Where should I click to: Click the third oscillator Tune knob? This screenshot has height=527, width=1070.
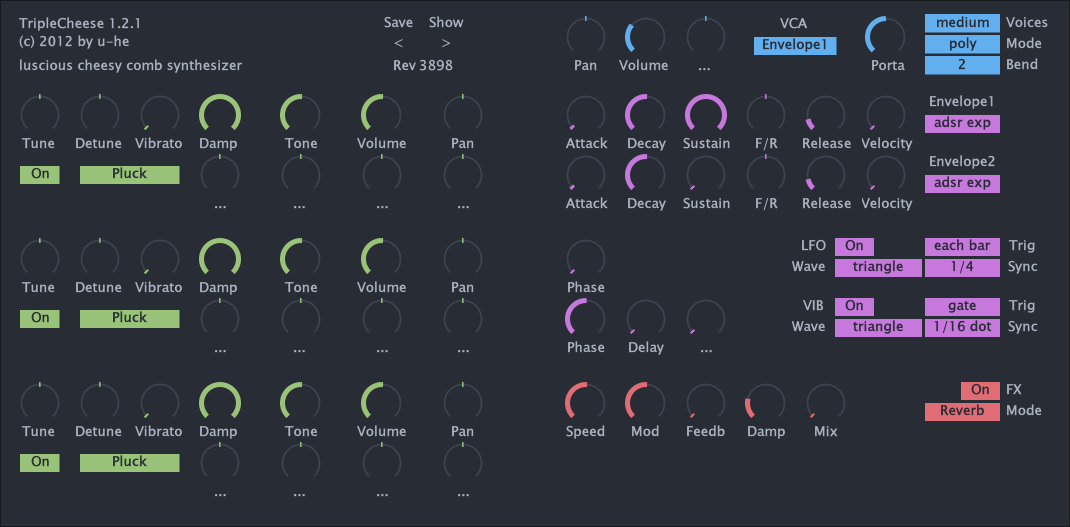(x=40, y=401)
